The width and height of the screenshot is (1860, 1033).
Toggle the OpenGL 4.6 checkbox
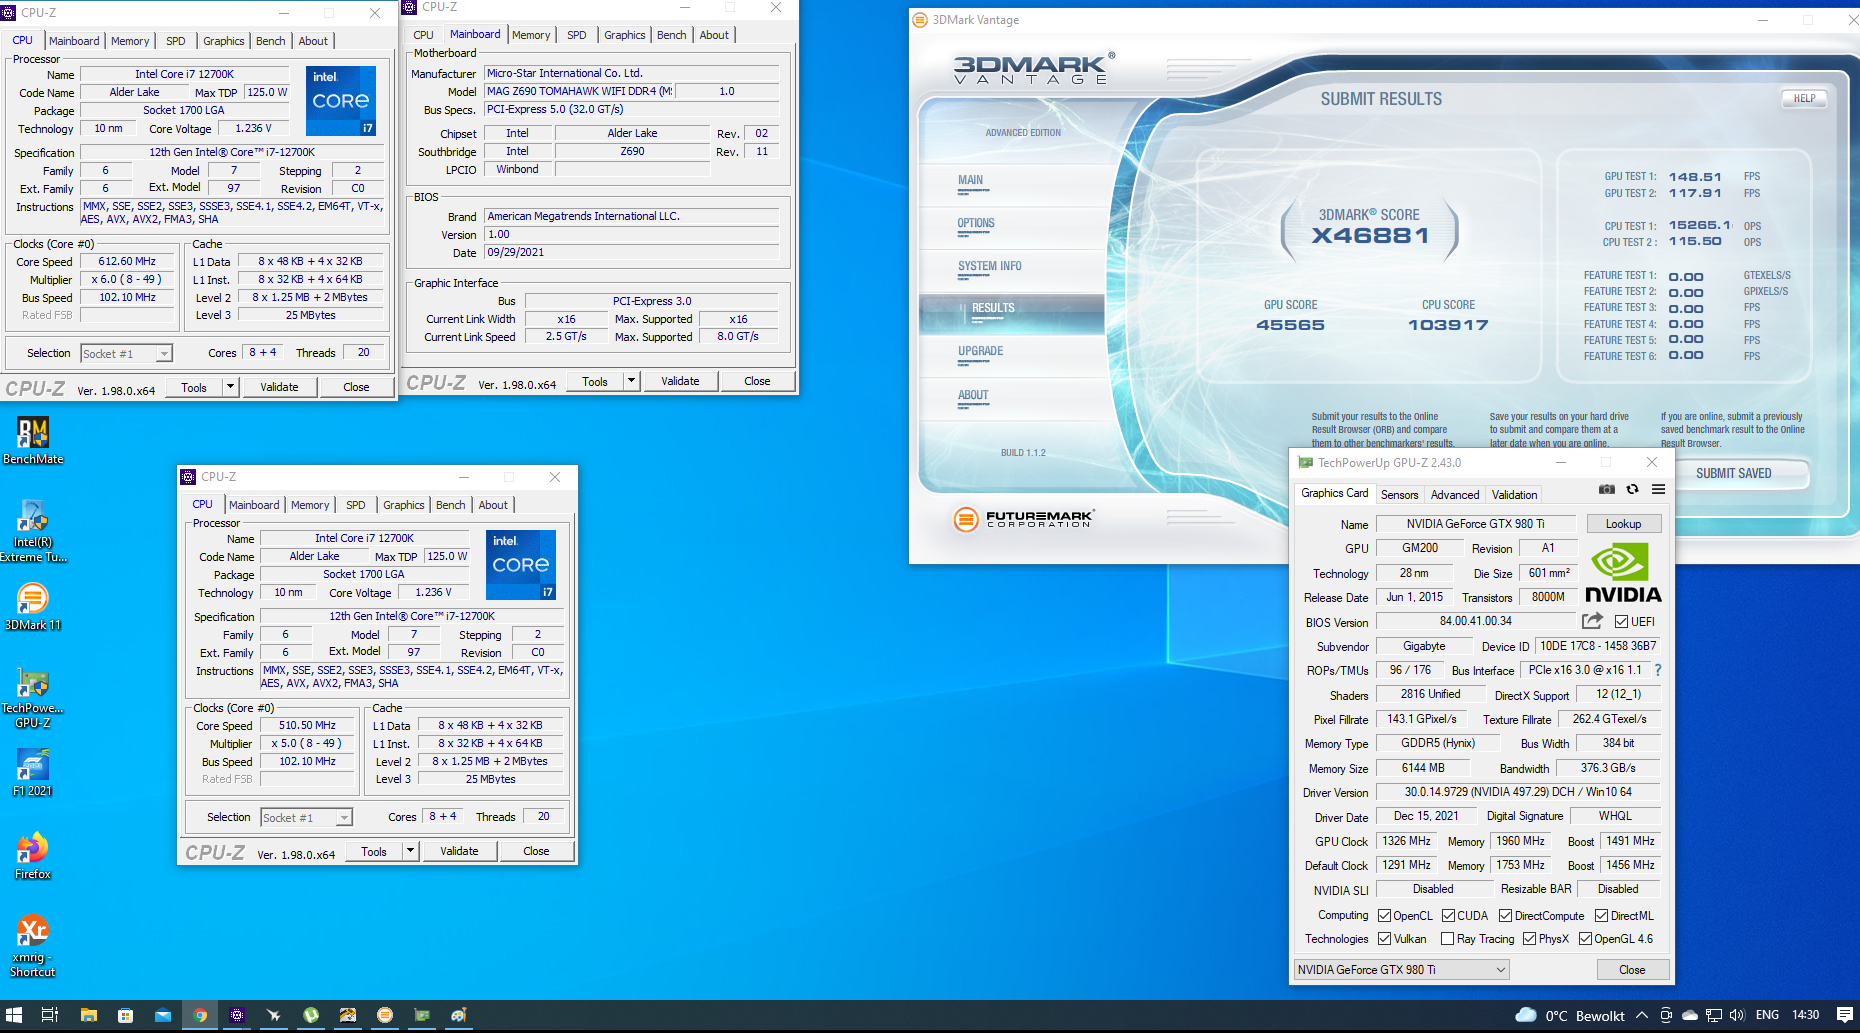pos(1585,938)
